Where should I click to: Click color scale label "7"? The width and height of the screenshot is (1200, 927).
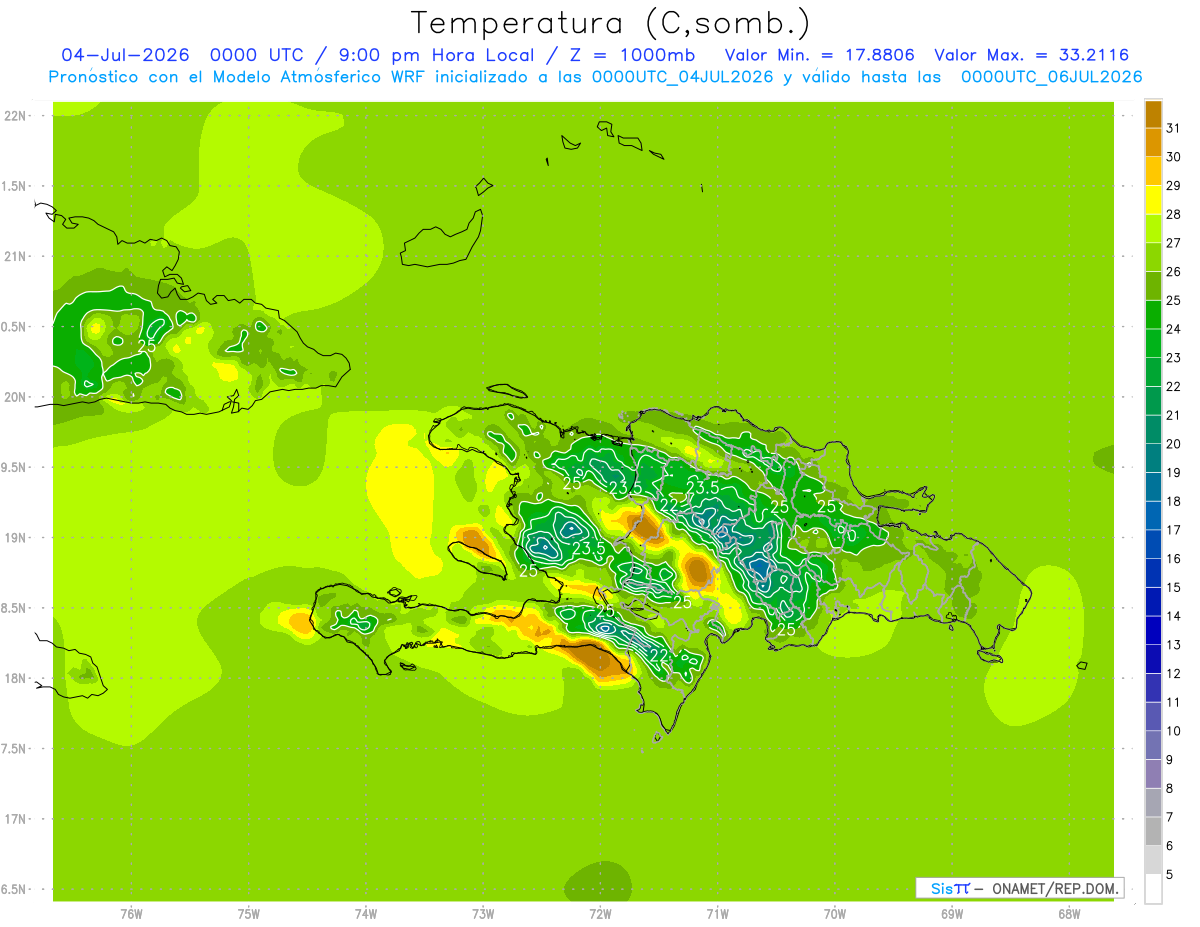1169,817
